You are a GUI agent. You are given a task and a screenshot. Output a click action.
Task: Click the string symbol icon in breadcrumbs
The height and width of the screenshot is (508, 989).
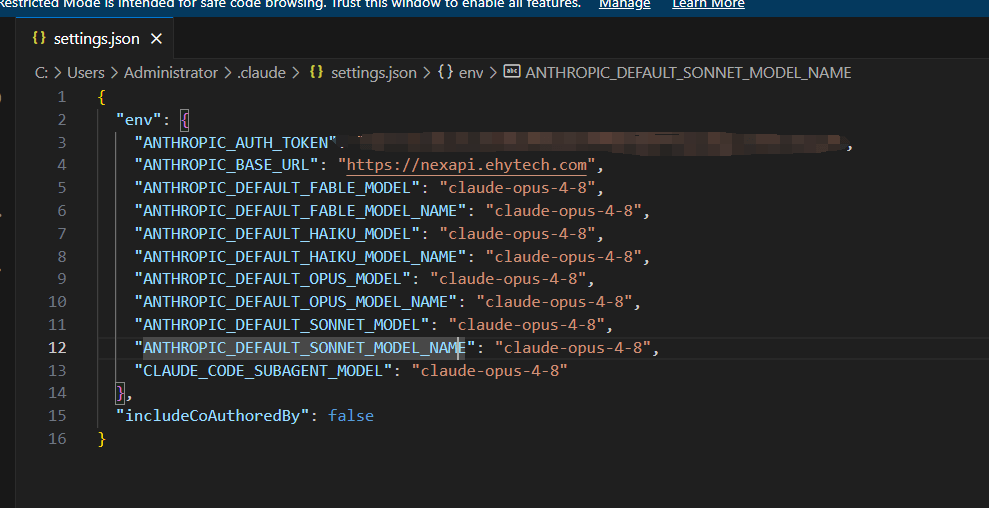pos(512,72)
